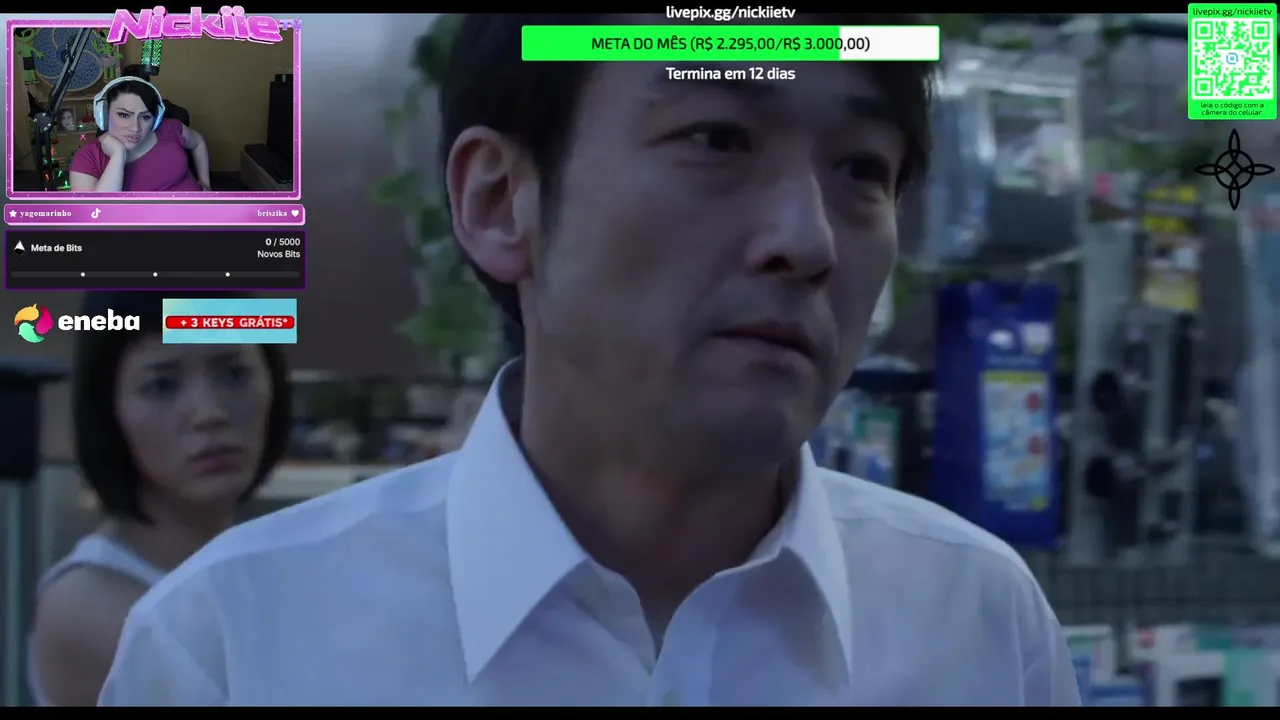The image size is (1280, 720).
Task: Click the colorful eneba logo icon
Action: coord(33,323)
